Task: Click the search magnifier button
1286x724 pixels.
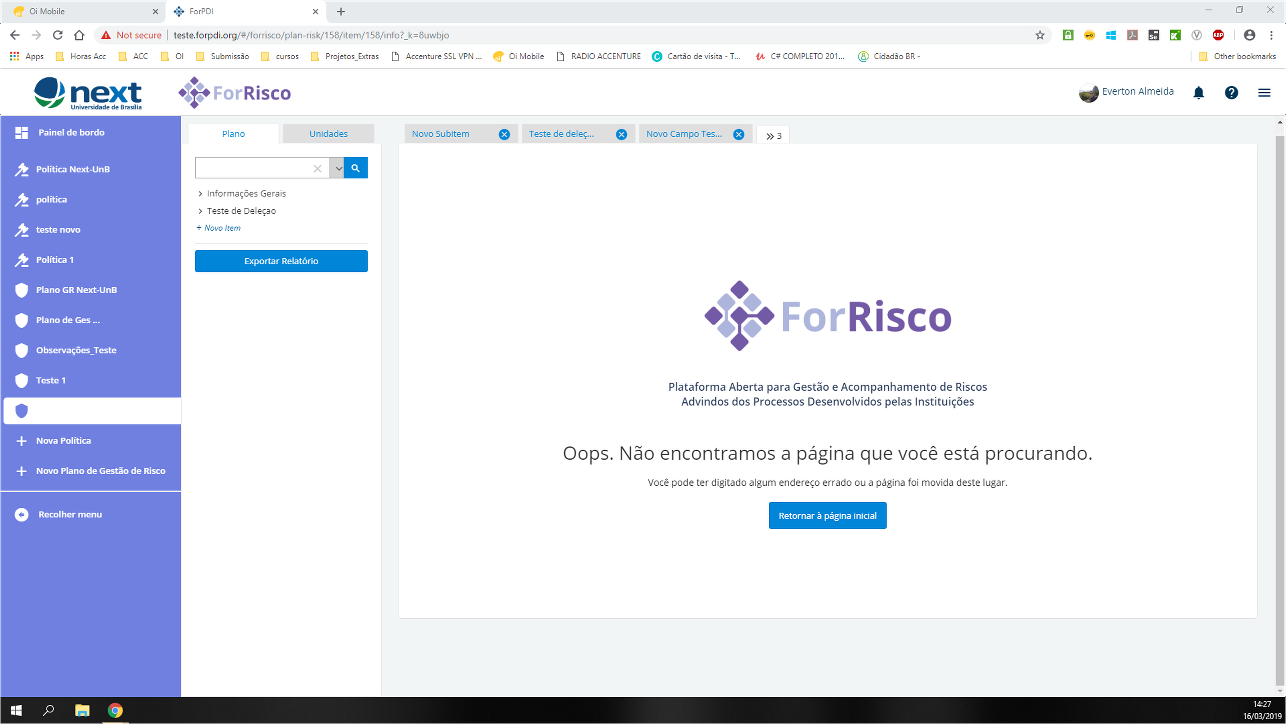Action: coord(356,167)
